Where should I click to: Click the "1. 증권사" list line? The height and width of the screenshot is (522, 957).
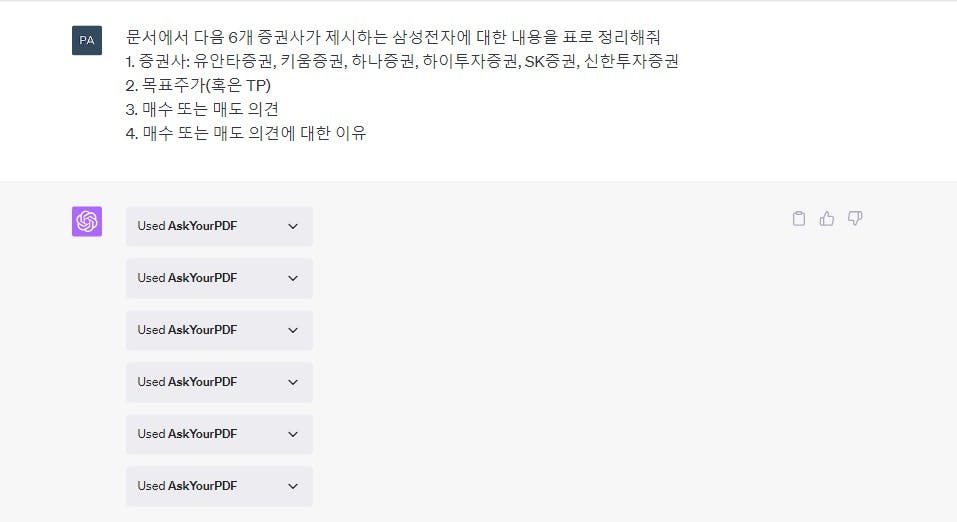[x=402, y=61]
